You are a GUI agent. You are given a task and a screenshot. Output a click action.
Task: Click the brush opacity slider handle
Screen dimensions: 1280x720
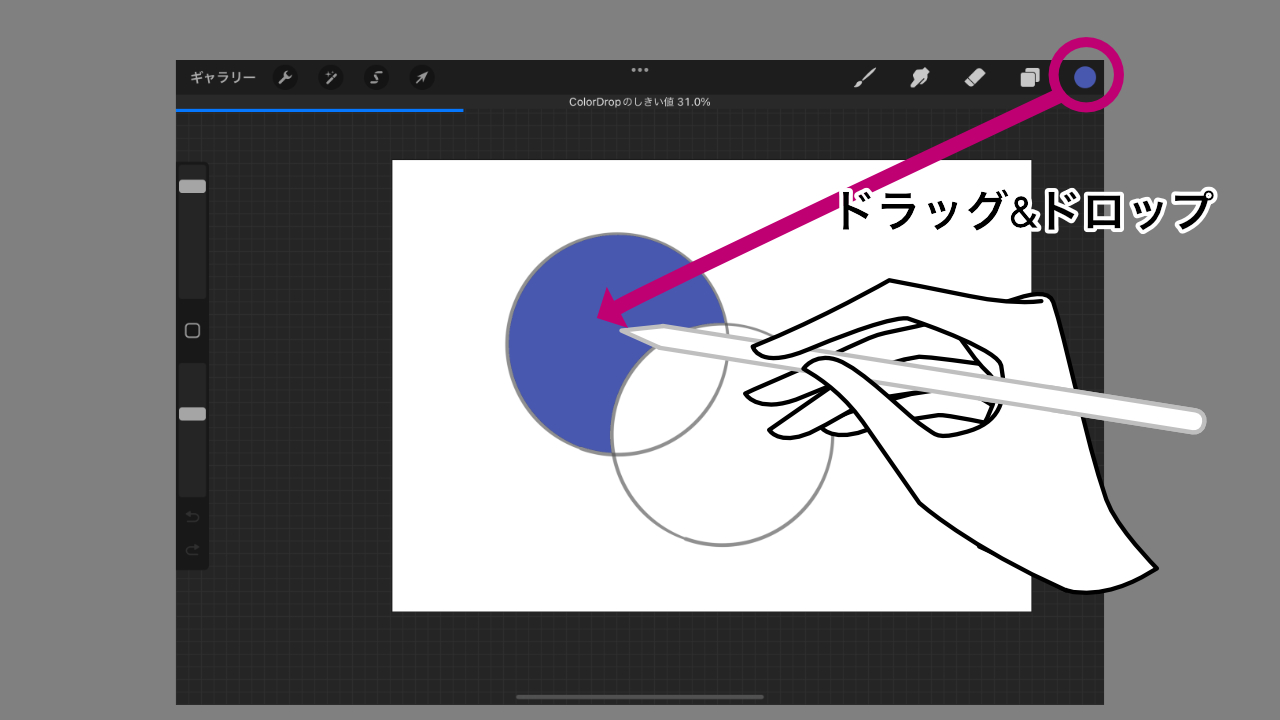click(192, 414)
